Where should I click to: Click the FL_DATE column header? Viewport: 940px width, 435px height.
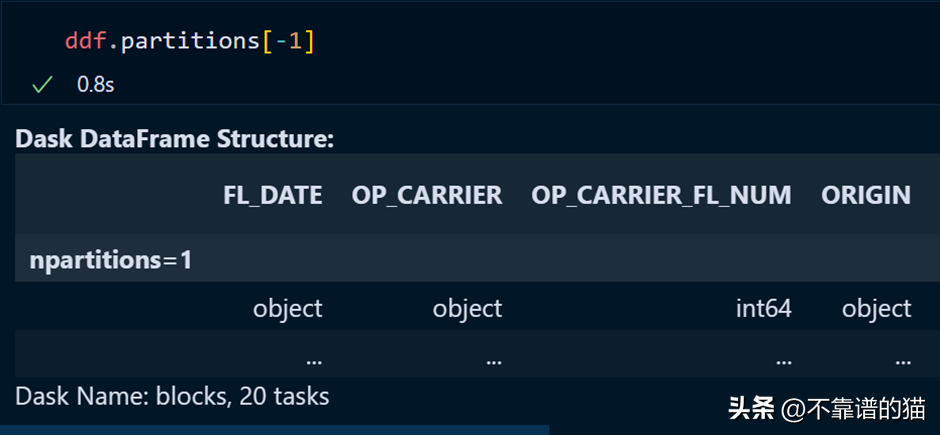272,195
